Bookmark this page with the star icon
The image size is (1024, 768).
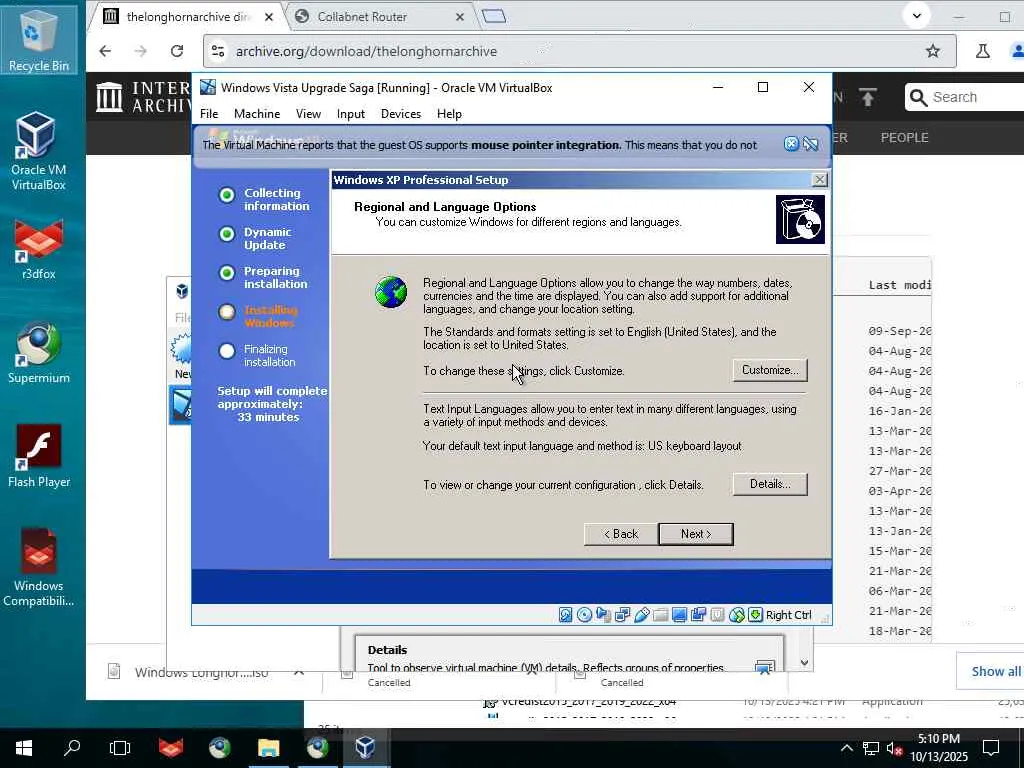pyautogui.click(x=933, y=51)
